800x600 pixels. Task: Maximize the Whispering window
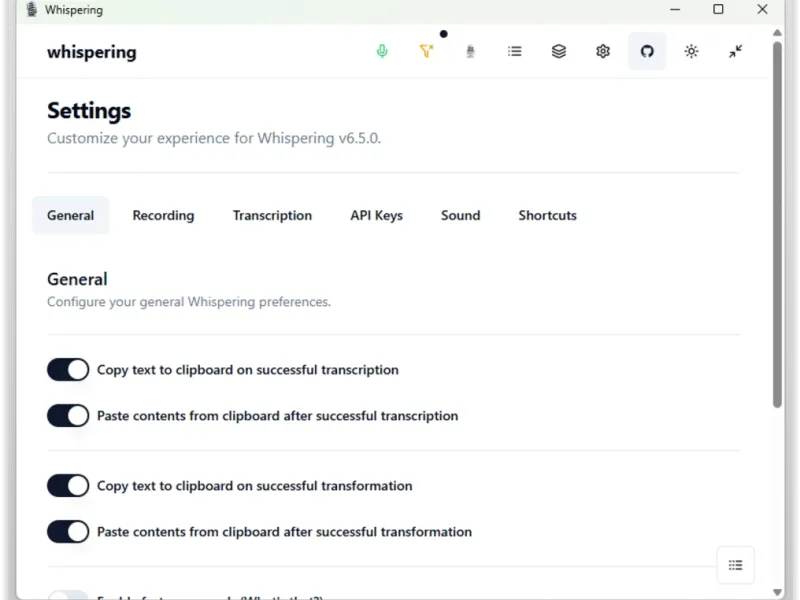point(718,9)
